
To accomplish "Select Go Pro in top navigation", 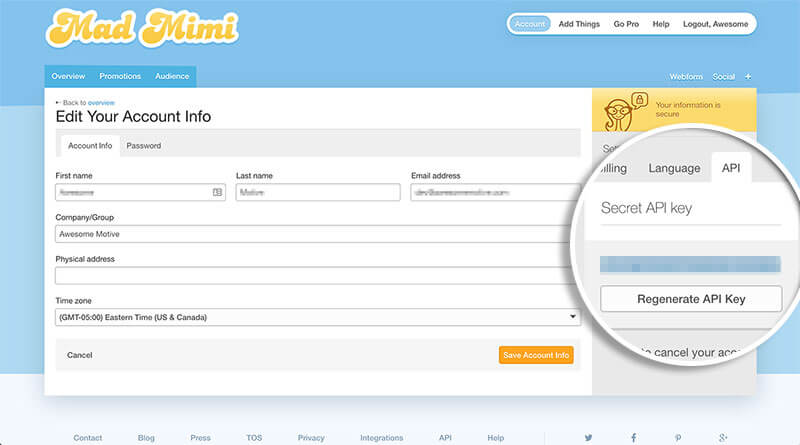I will (x=626, y=24).
